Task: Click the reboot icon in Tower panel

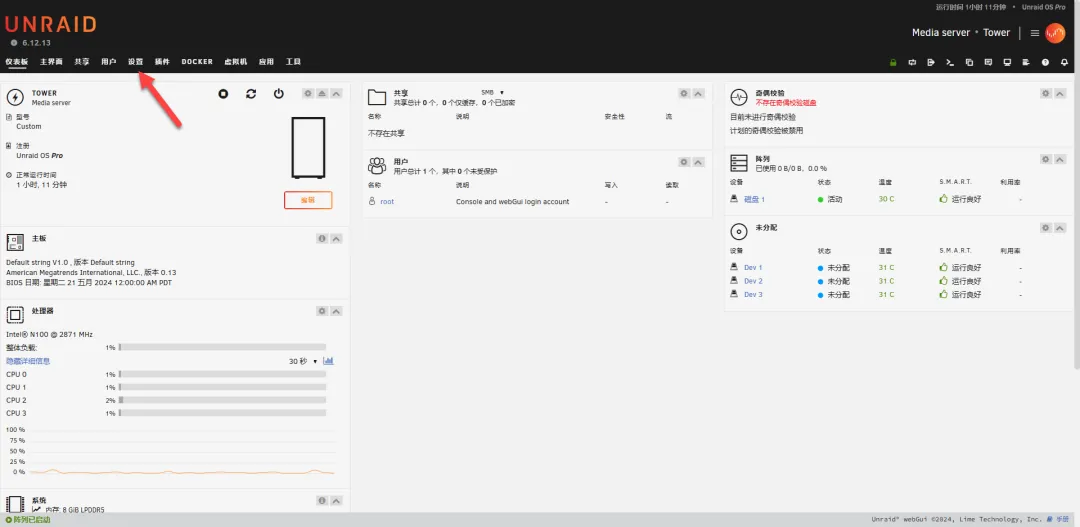Action: coord(251,94)
